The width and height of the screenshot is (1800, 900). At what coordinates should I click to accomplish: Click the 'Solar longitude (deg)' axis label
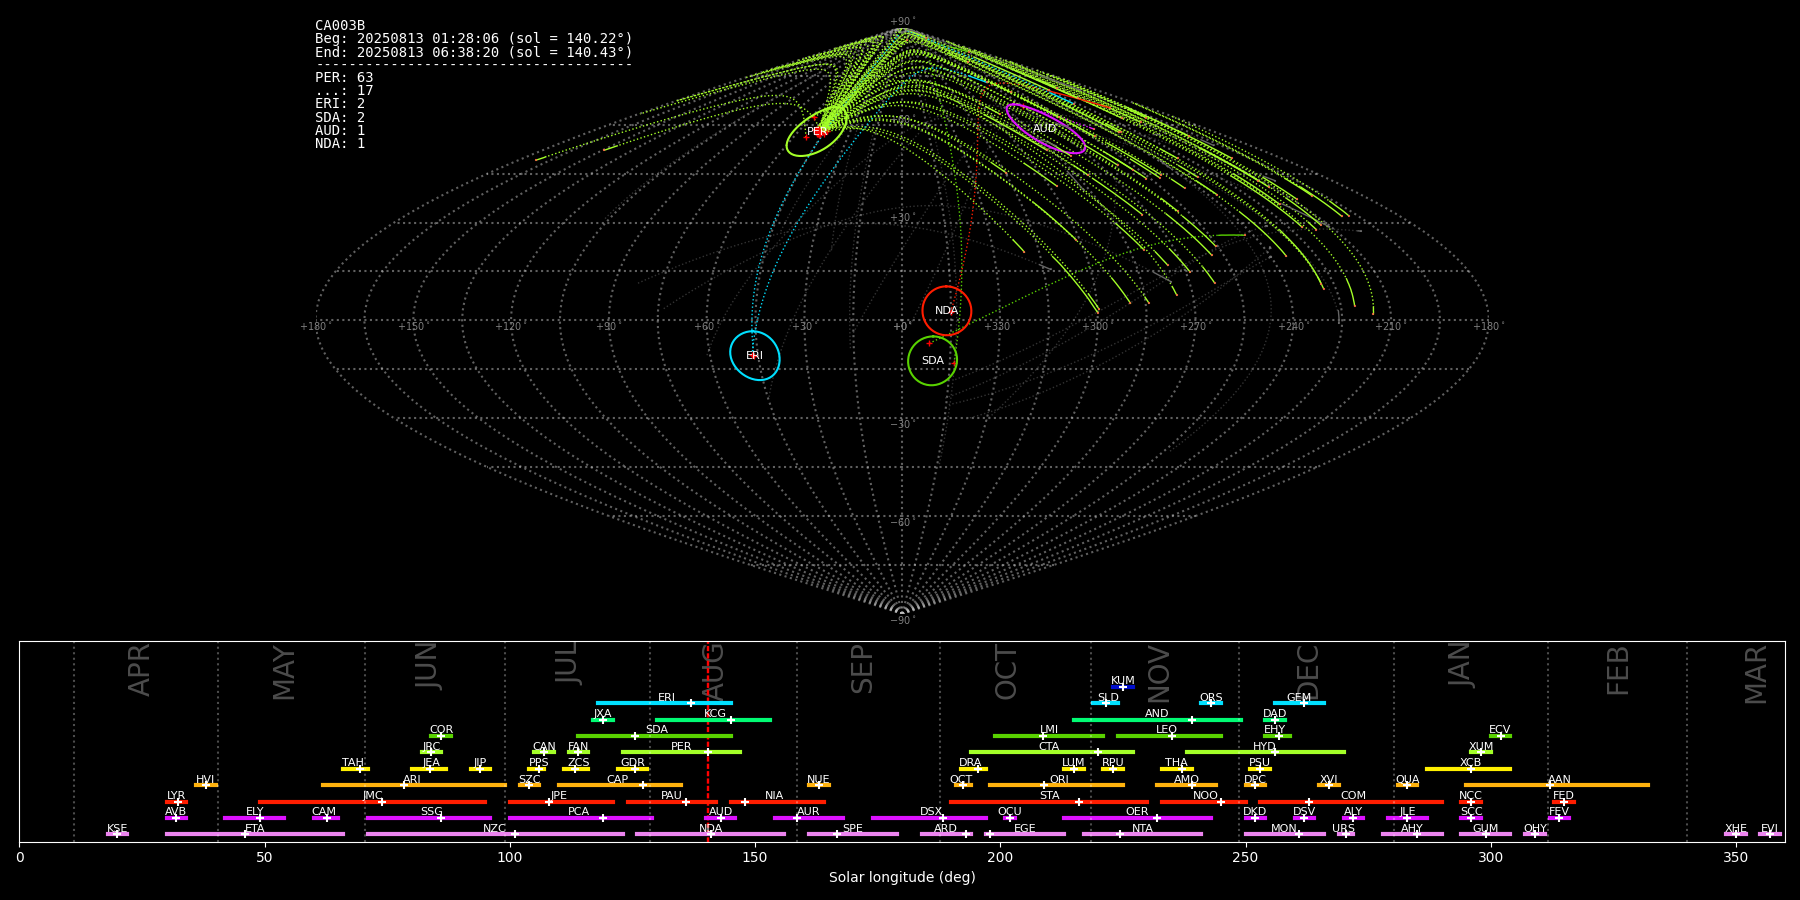pyautogui.click(x=902, y=878)
